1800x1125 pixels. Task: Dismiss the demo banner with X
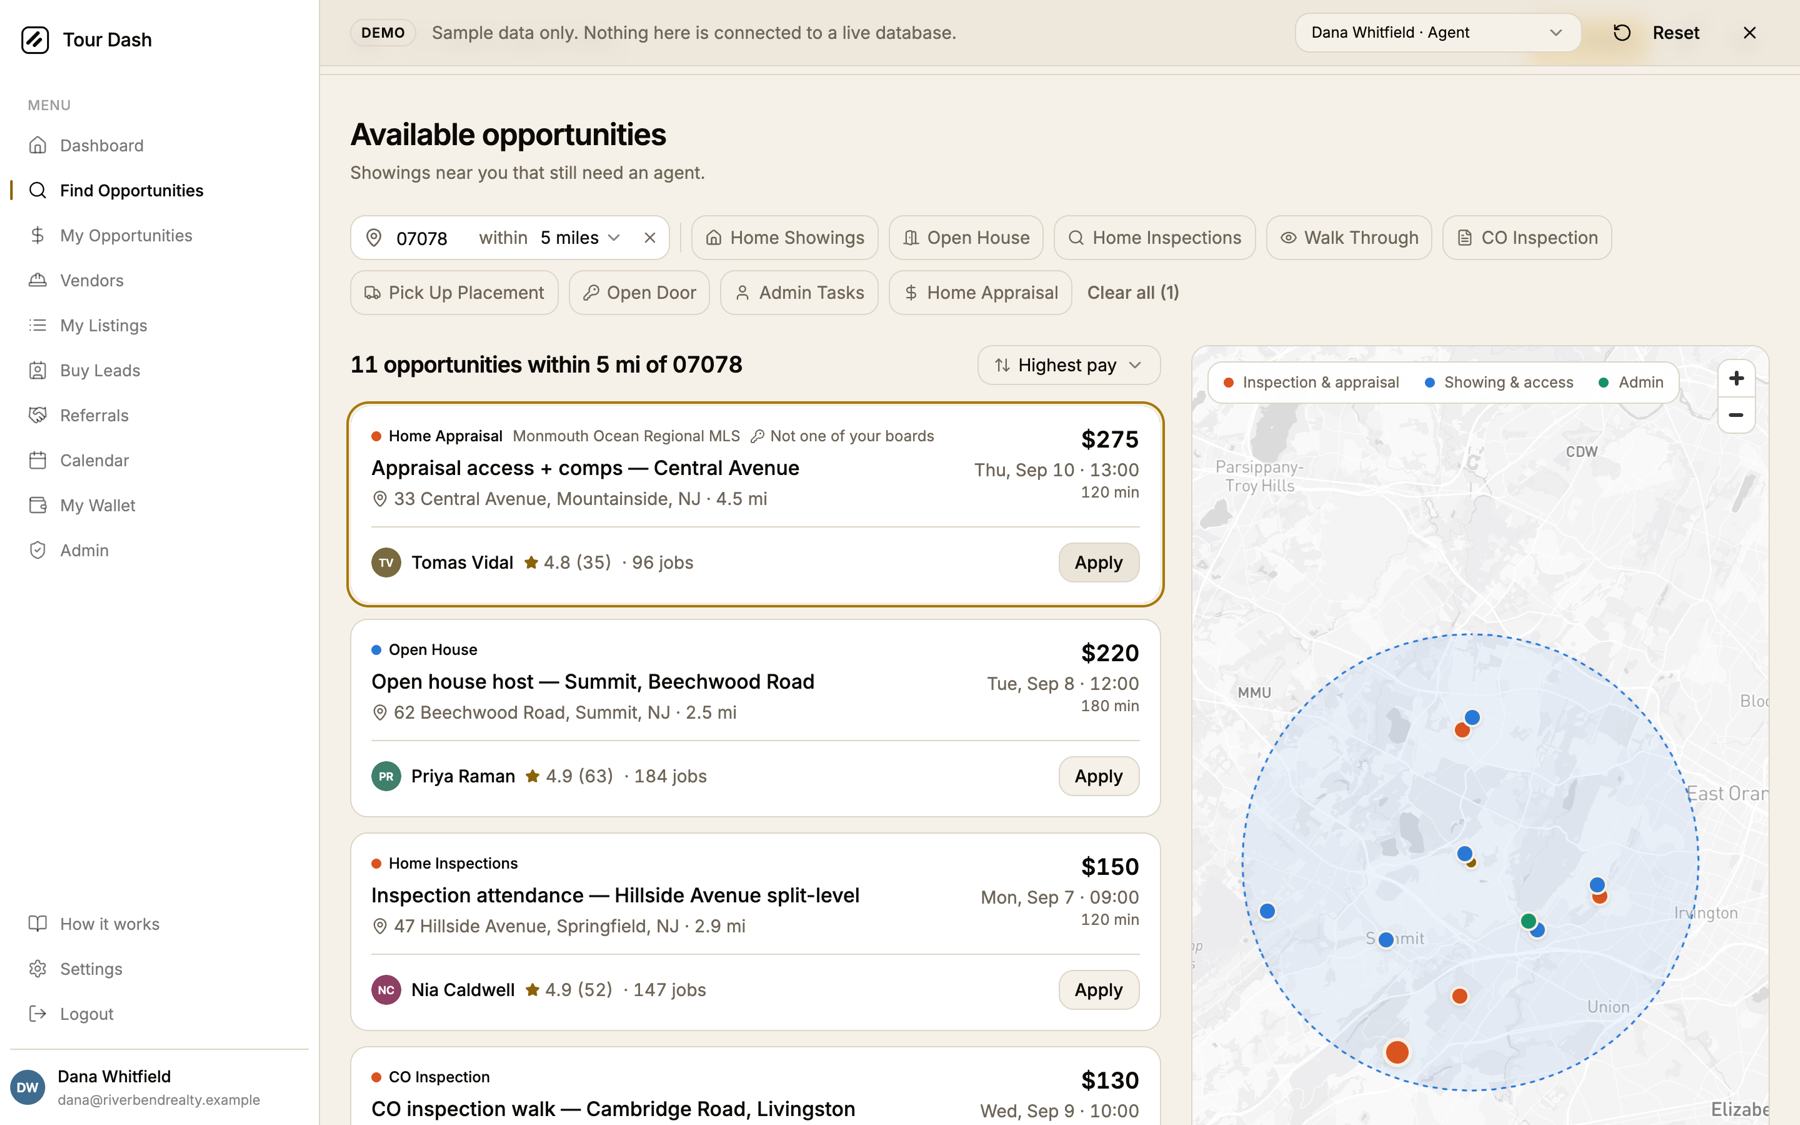point(1749,33)
